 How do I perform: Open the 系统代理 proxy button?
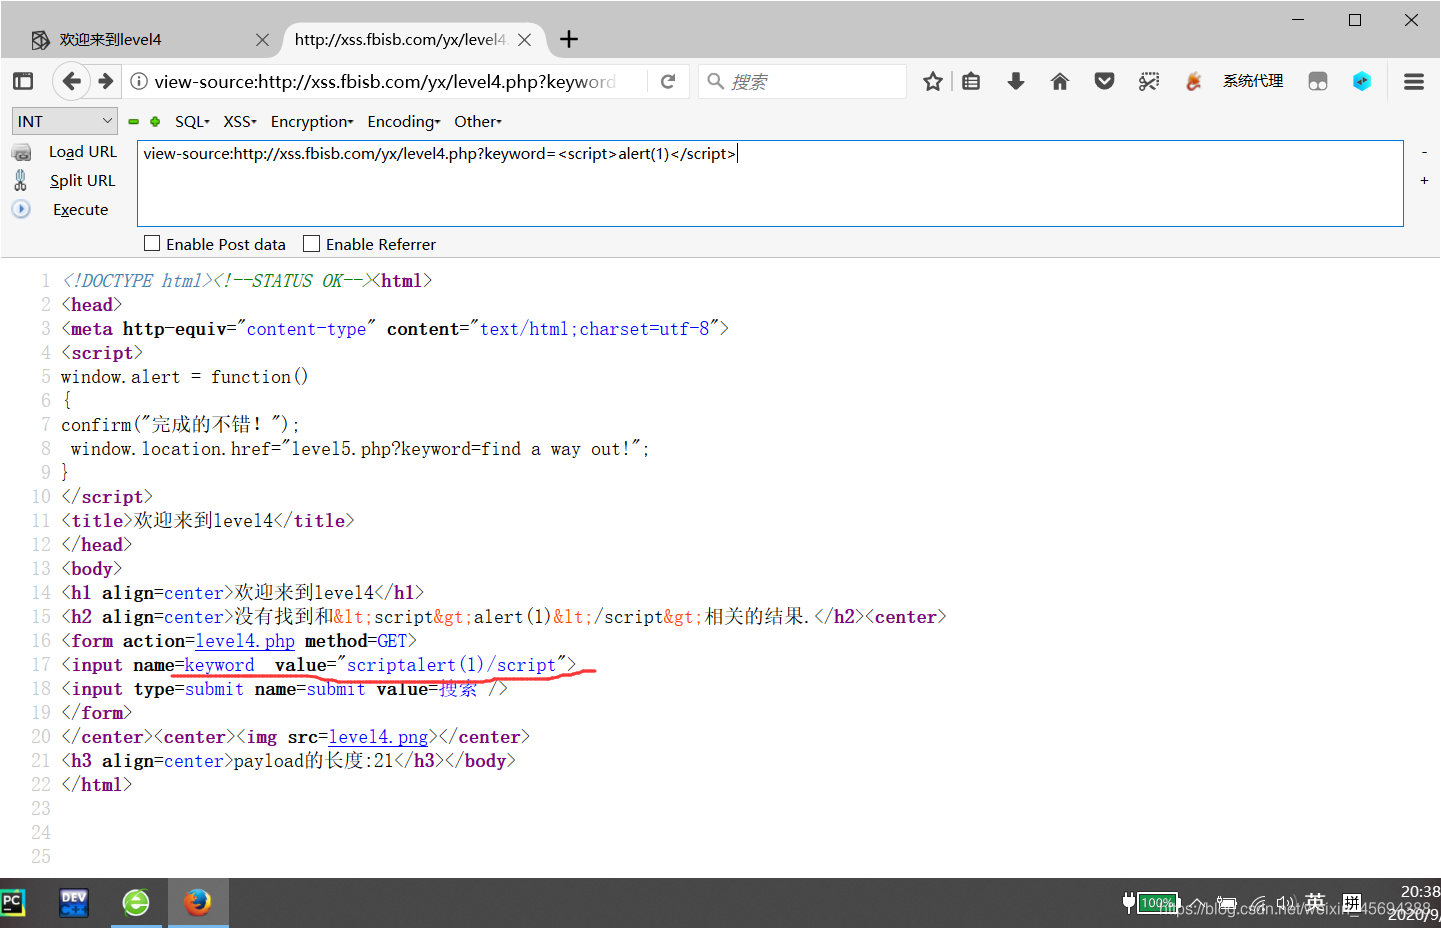pos(1253,81)
